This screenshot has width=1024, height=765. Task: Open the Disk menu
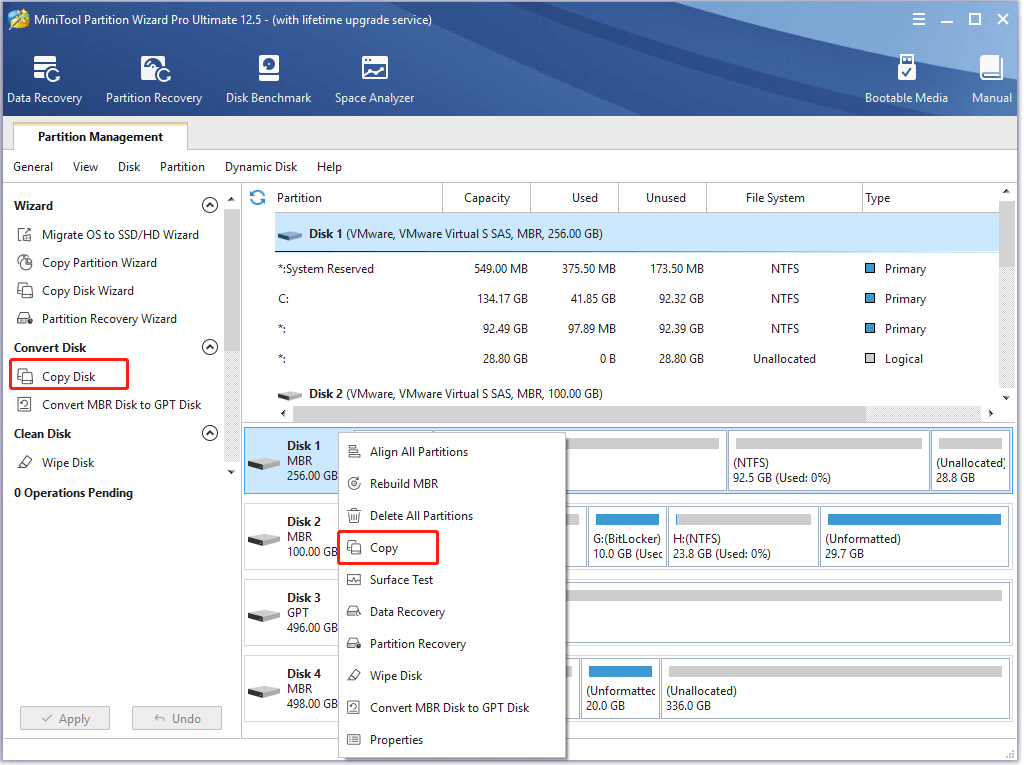click(x=129, y=167)
